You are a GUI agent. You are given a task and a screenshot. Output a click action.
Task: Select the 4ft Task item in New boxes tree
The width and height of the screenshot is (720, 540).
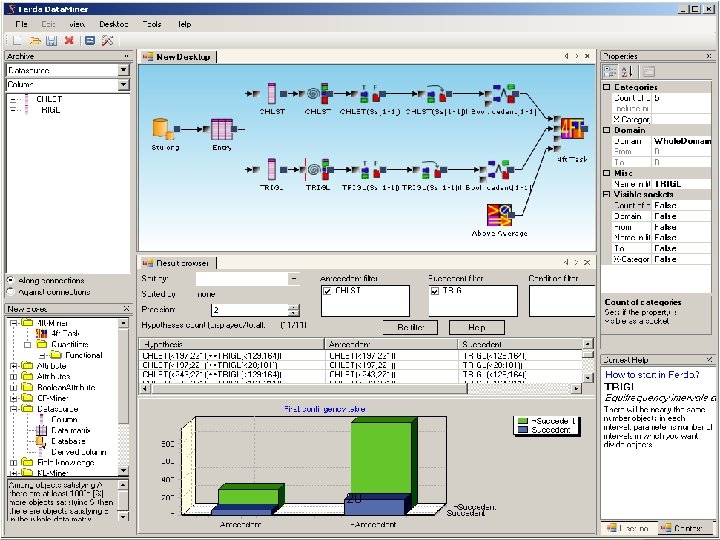[65, 333]
